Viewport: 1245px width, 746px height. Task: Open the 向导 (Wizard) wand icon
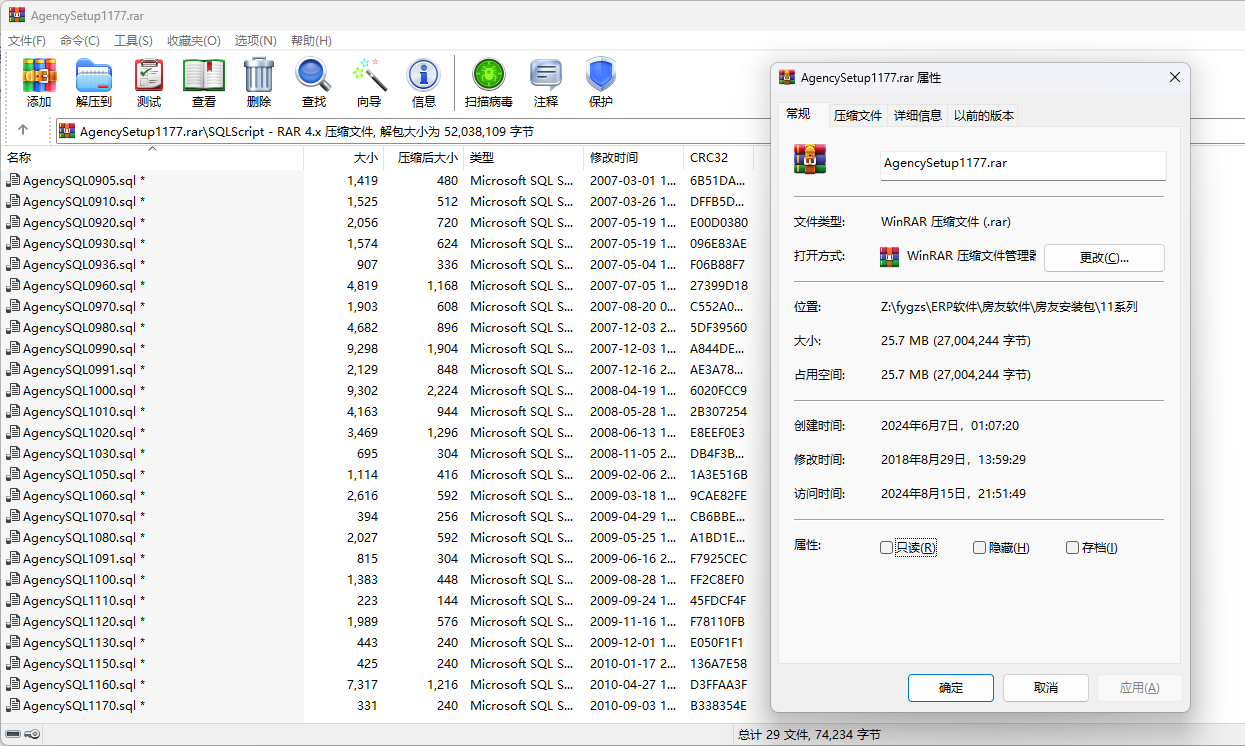369,75
